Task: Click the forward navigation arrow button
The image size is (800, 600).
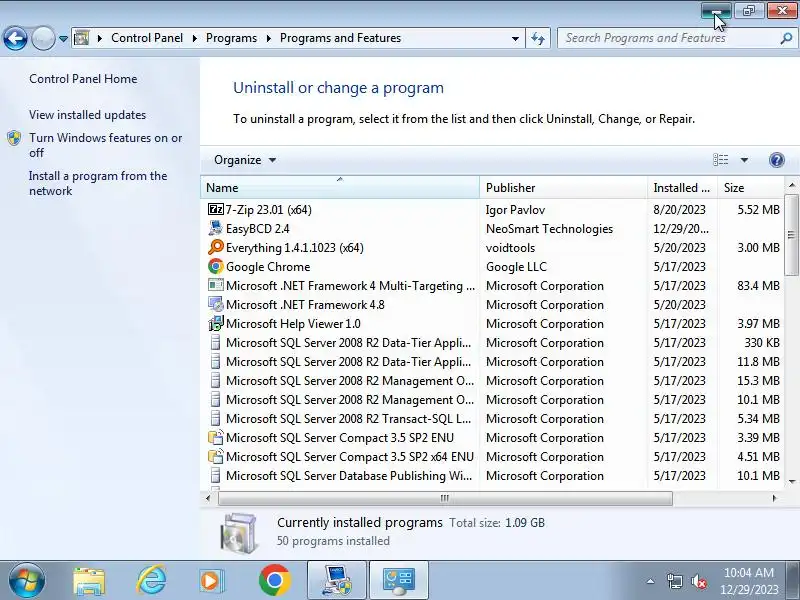Action: coord(43,38)
